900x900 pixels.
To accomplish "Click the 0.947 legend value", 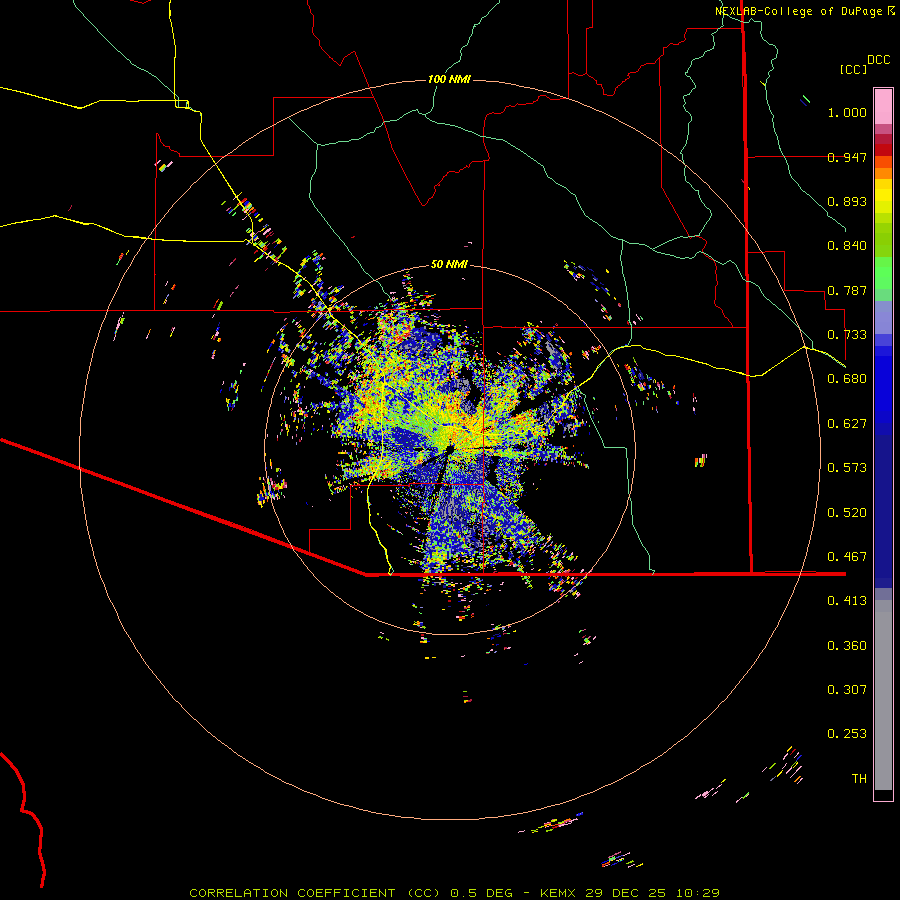I will click(x=847, y=157).
